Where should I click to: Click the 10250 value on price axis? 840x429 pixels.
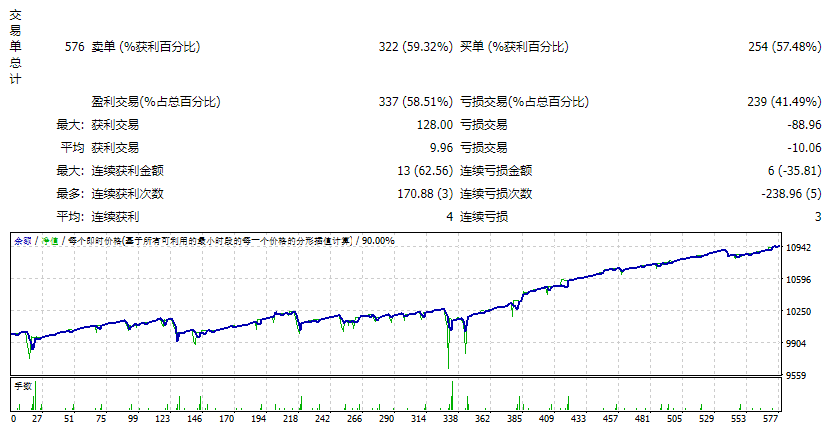click(x=798, y=312)
